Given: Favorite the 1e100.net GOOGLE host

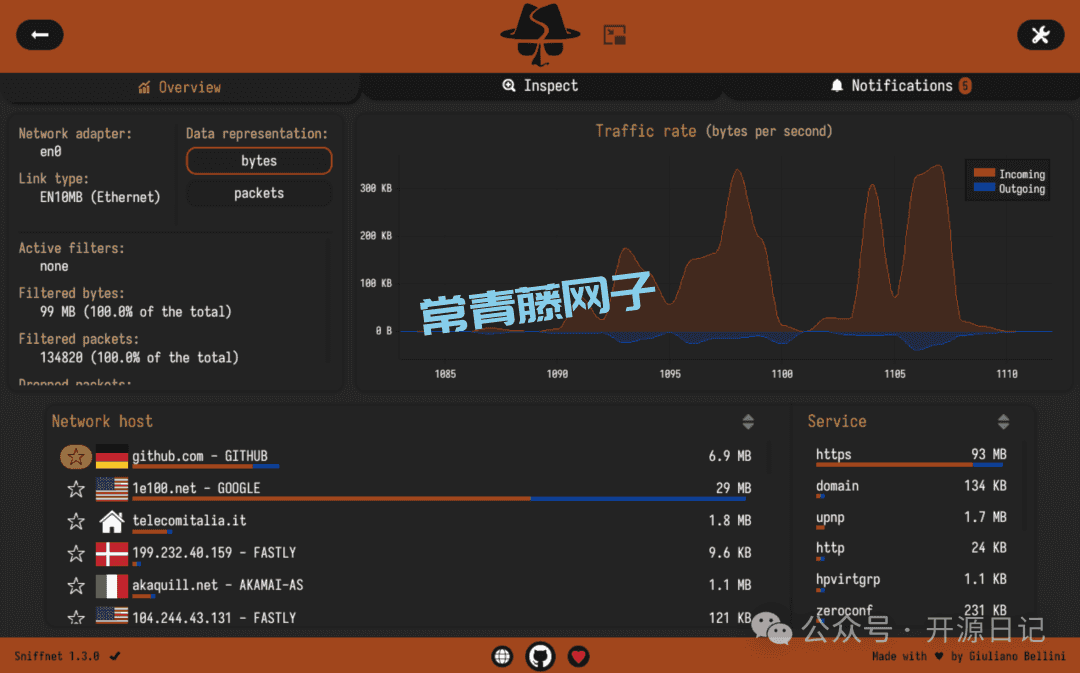Looking at the screenshot, I should (x=76, y=489).
